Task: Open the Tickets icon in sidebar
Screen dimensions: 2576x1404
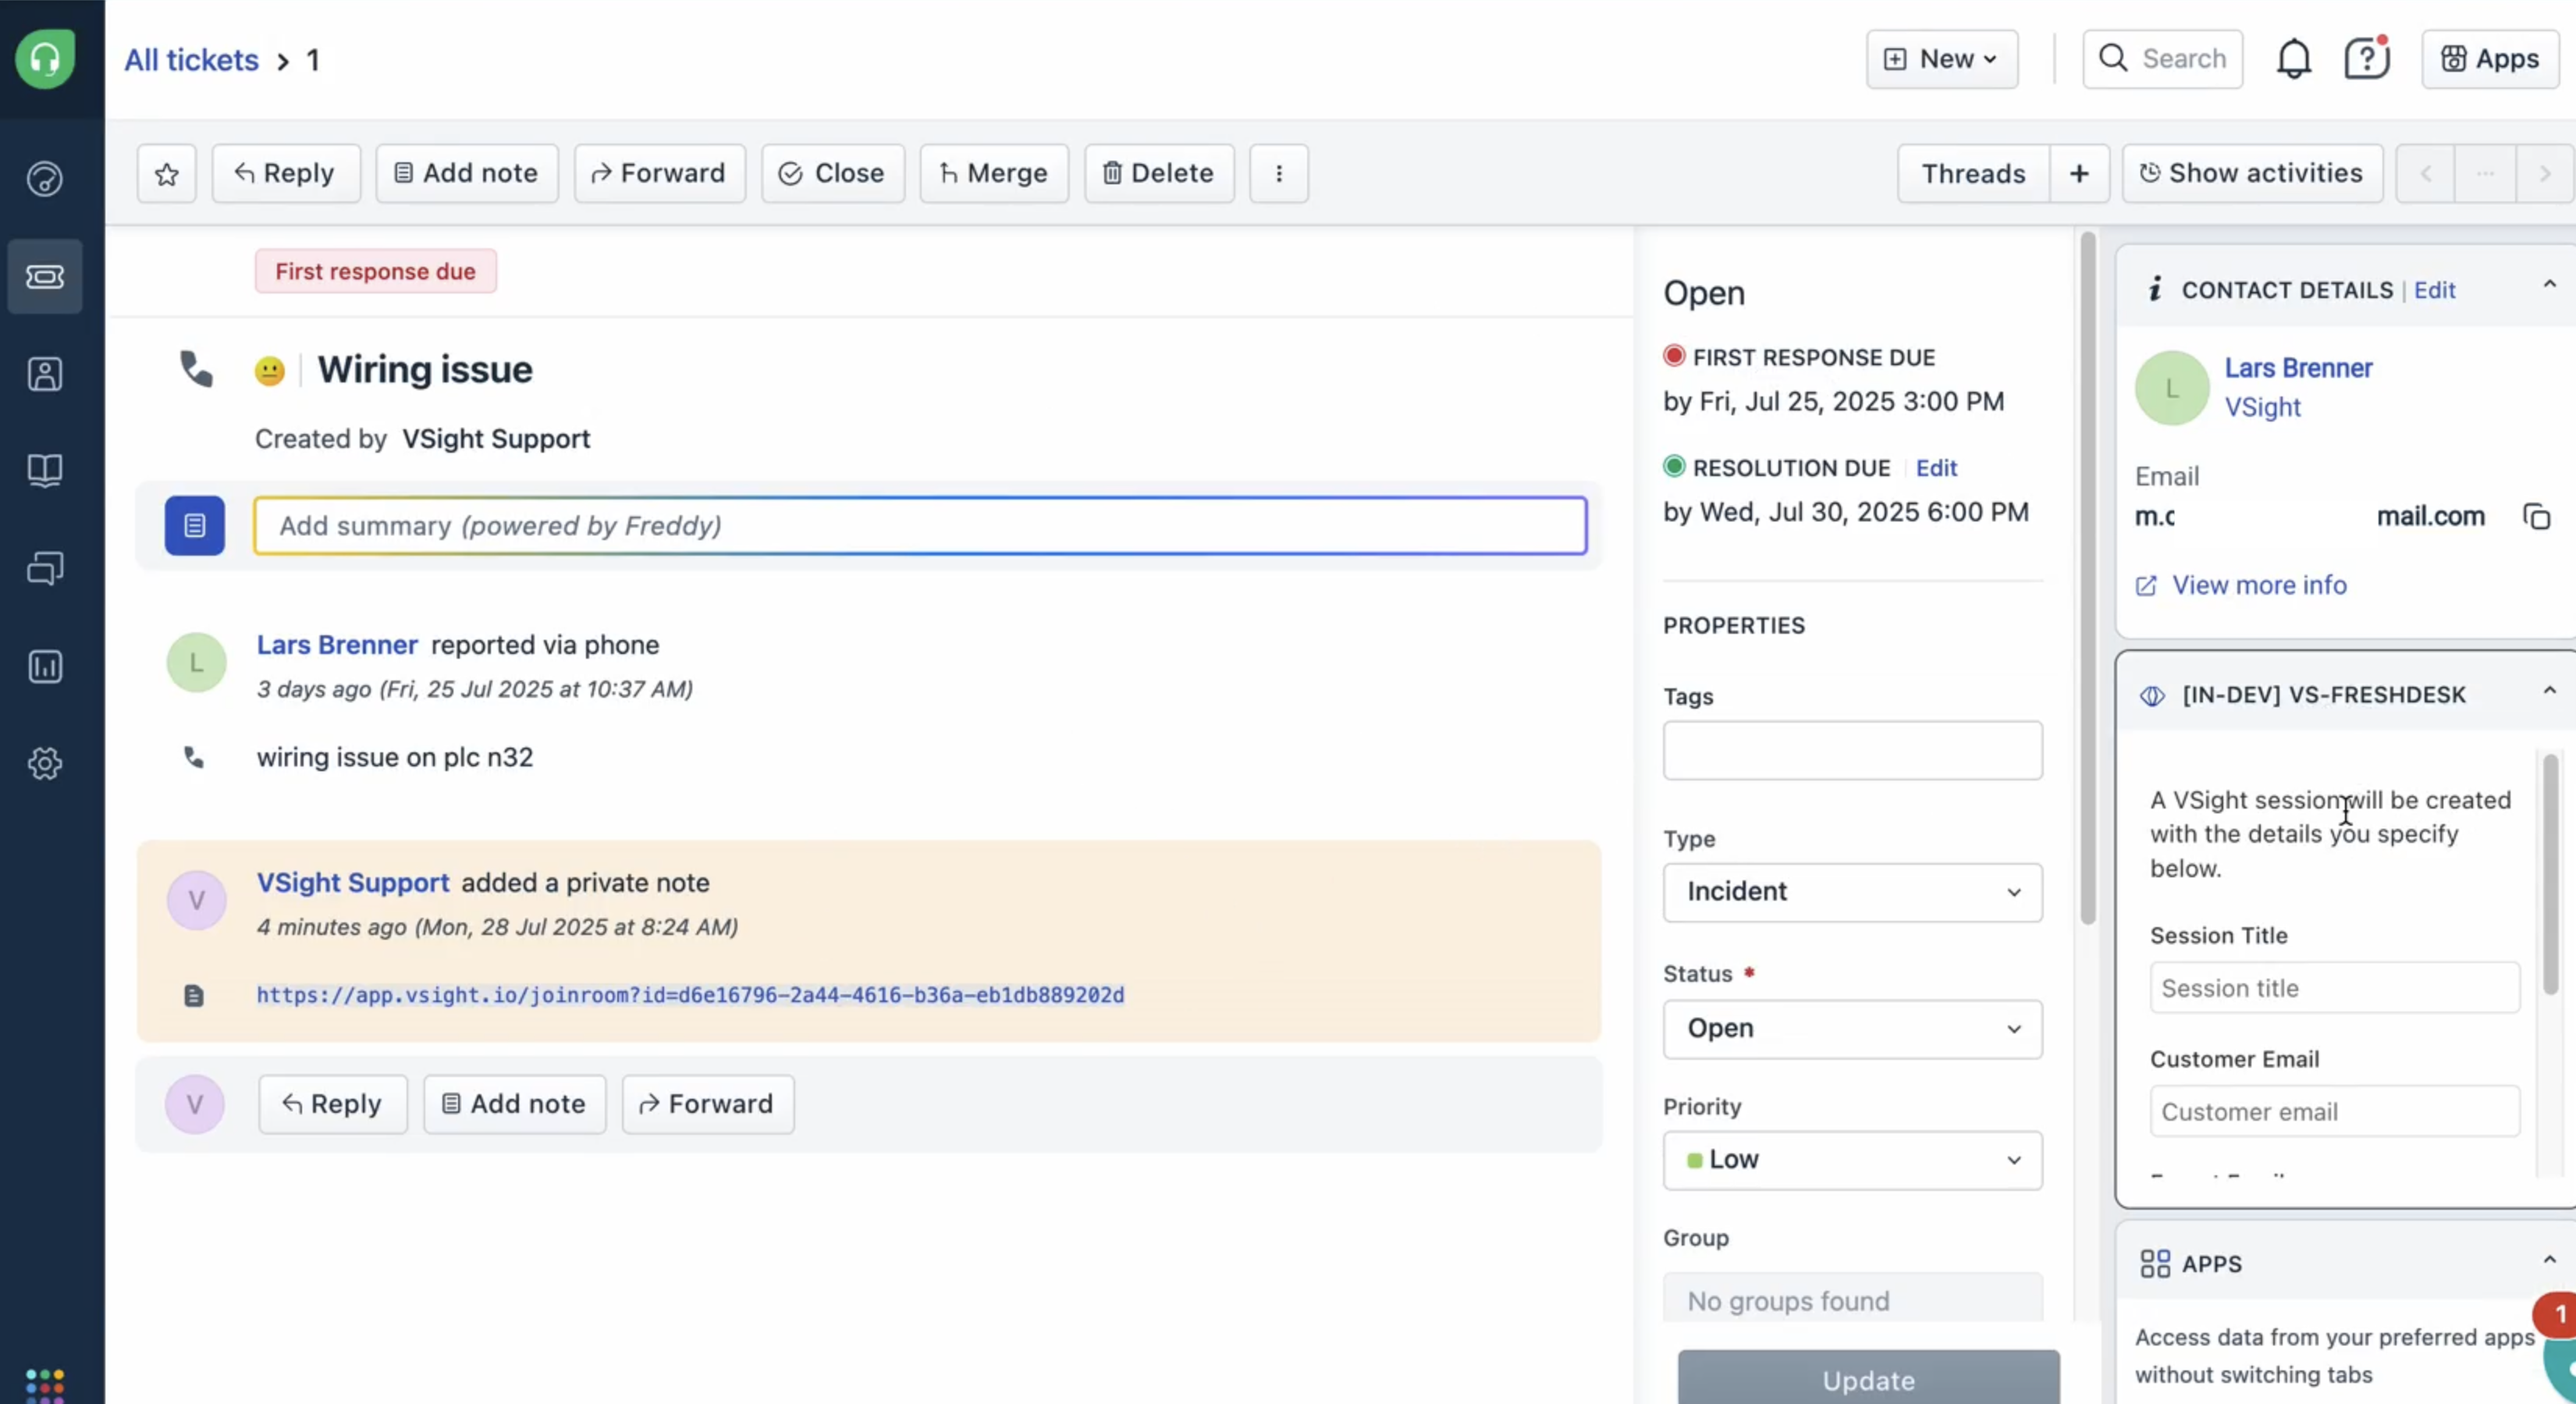Action: pos(45,276)
